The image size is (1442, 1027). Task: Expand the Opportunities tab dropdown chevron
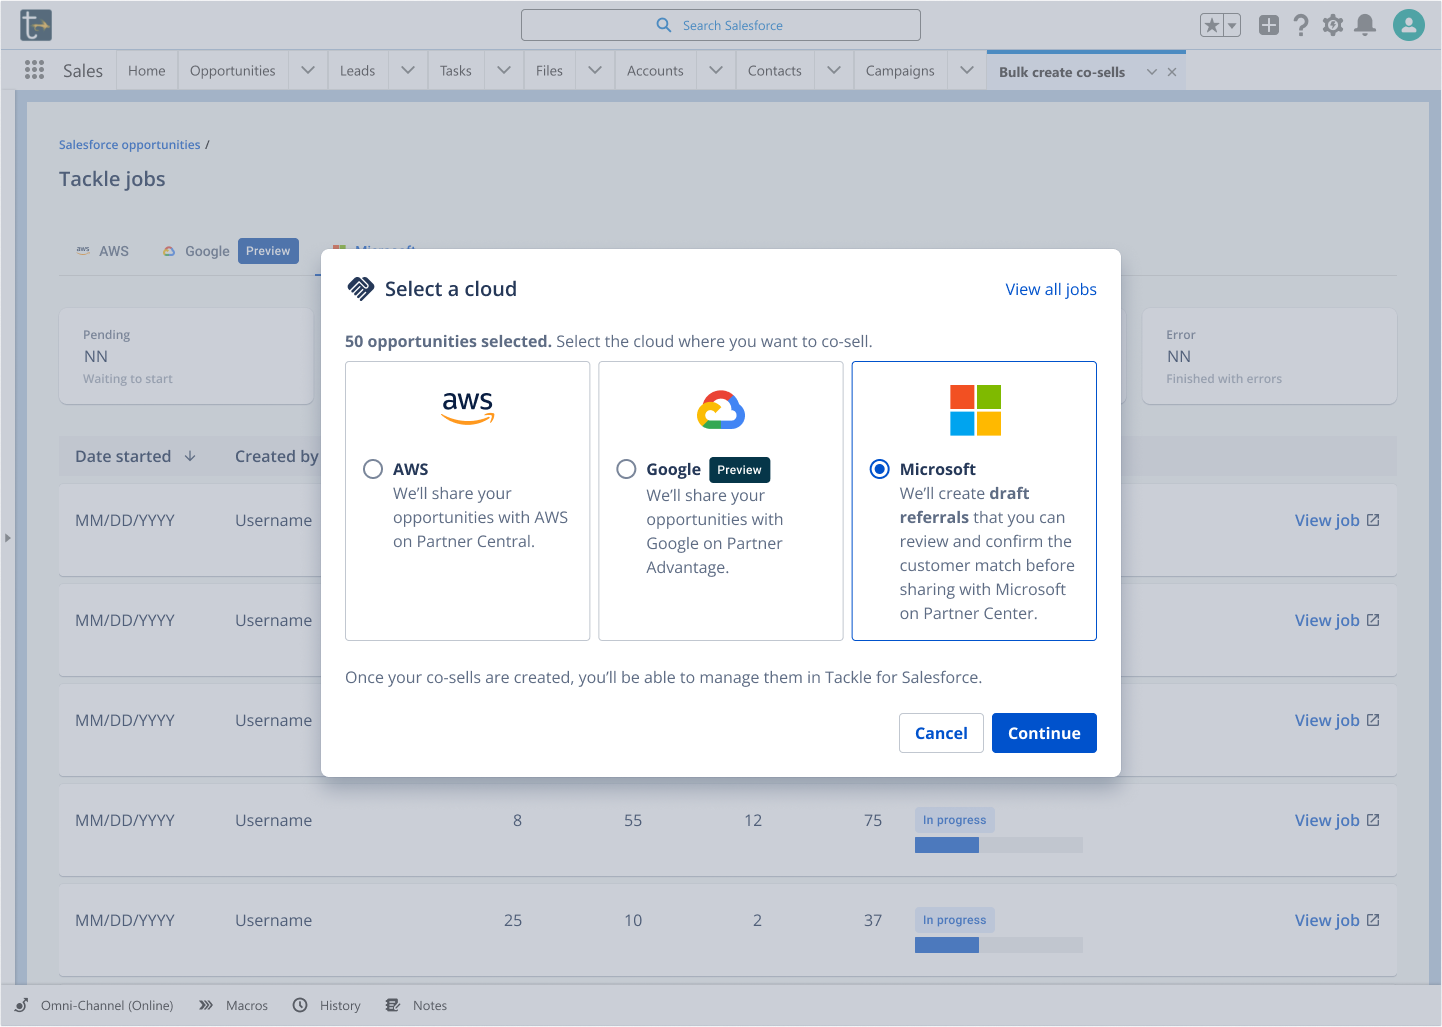[x=308, y=71]
